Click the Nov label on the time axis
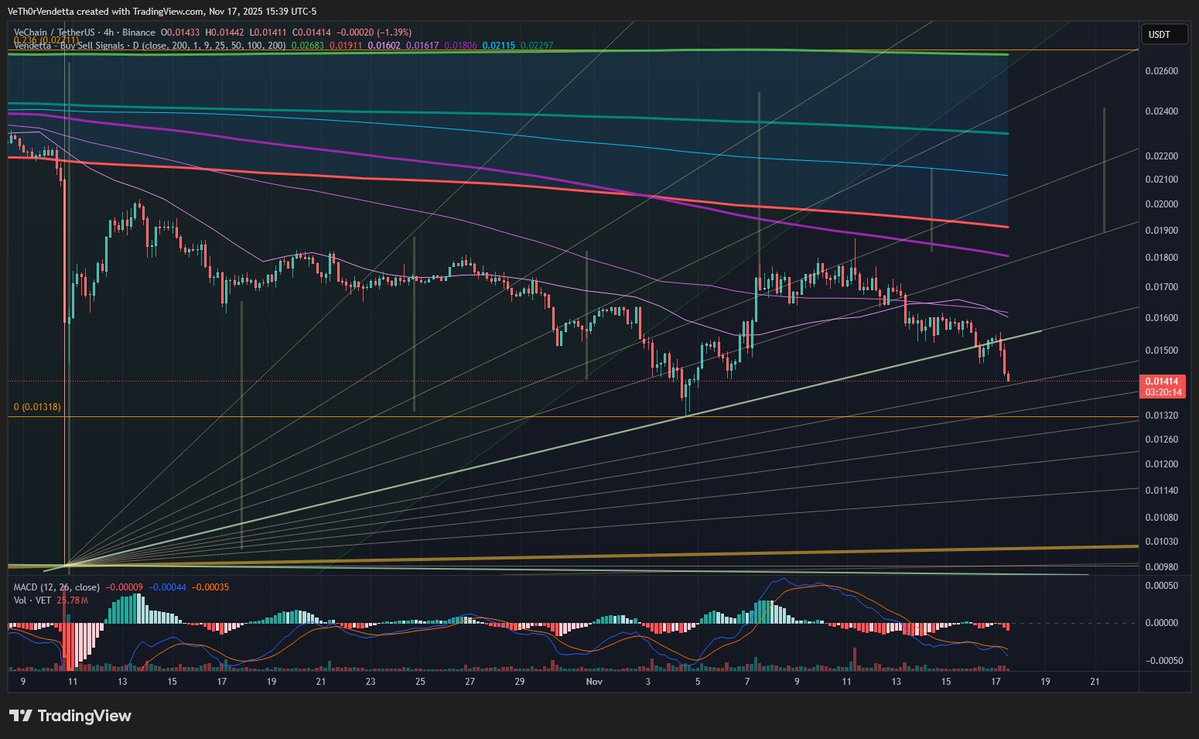The width and height of the screenshot is (1199, 739). [594, 682]
